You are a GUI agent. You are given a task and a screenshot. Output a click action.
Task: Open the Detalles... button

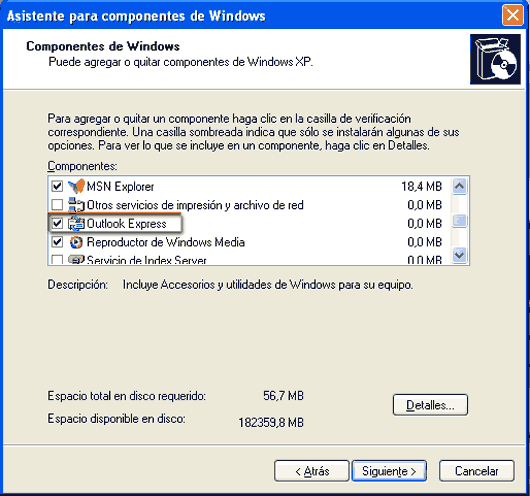430,405
